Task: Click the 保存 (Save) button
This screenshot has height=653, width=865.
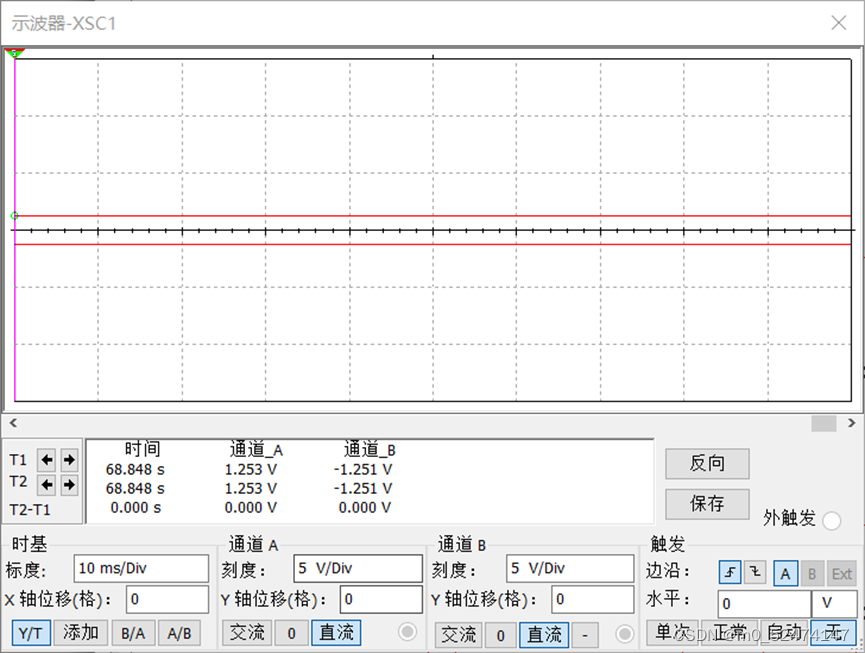Action: 707,504
